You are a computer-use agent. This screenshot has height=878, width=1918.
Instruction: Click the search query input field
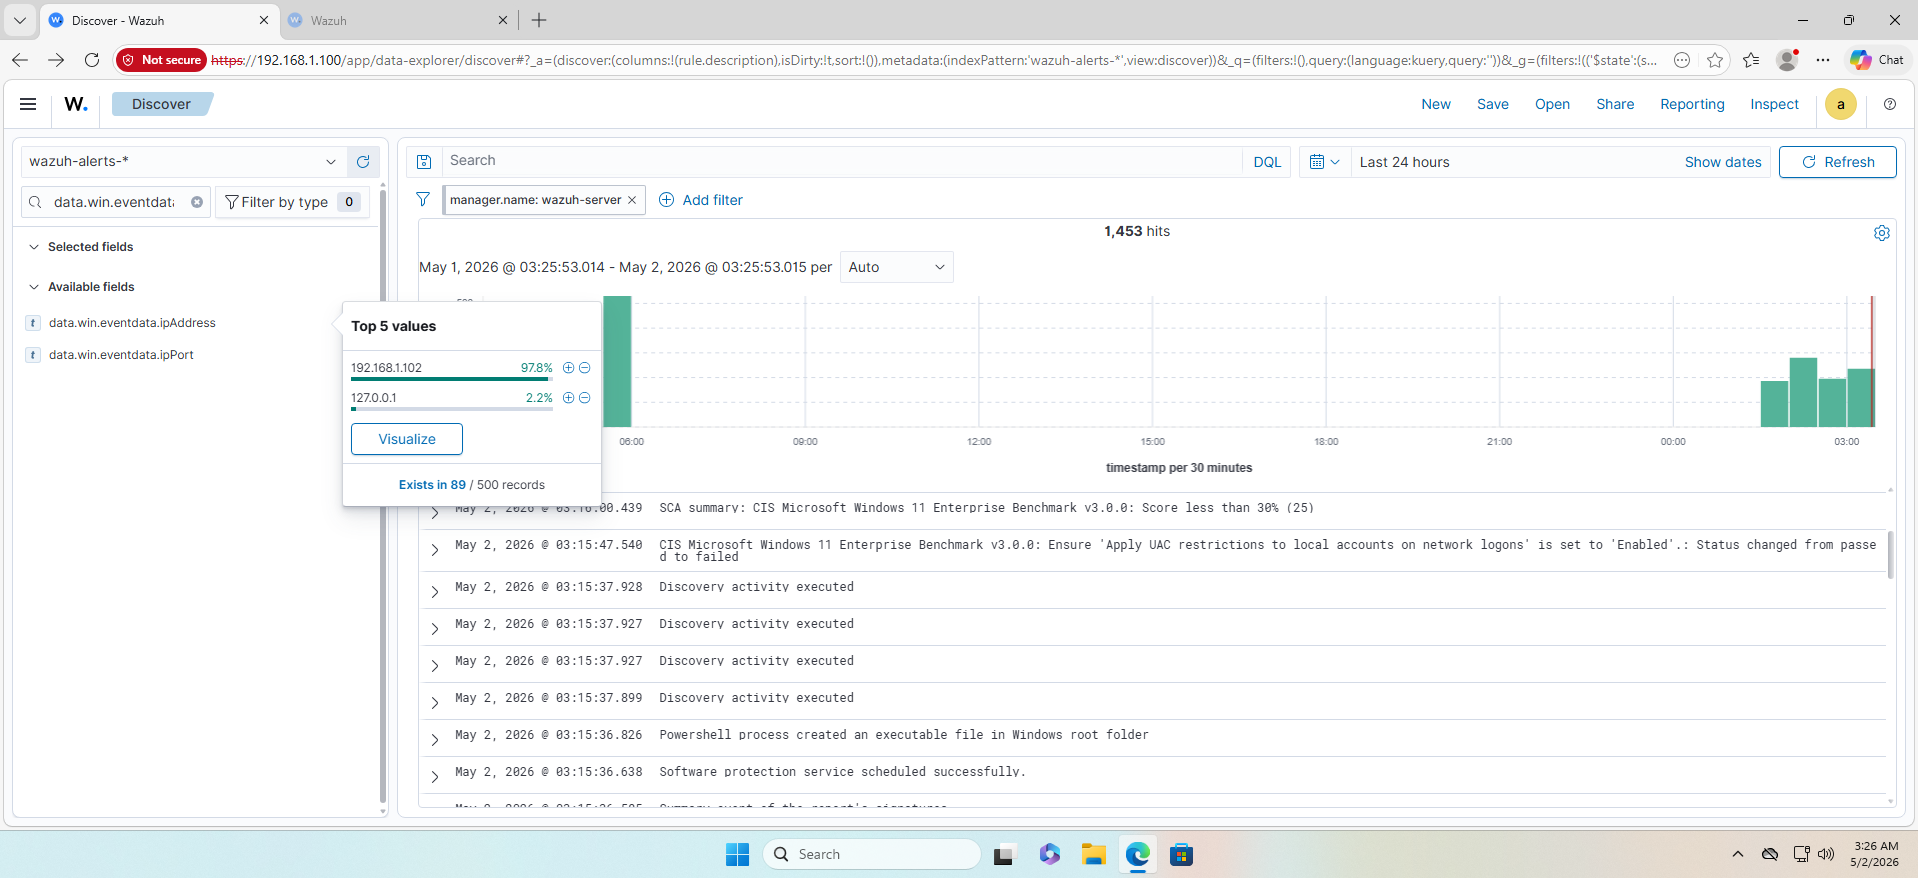[x=842, y=161]
